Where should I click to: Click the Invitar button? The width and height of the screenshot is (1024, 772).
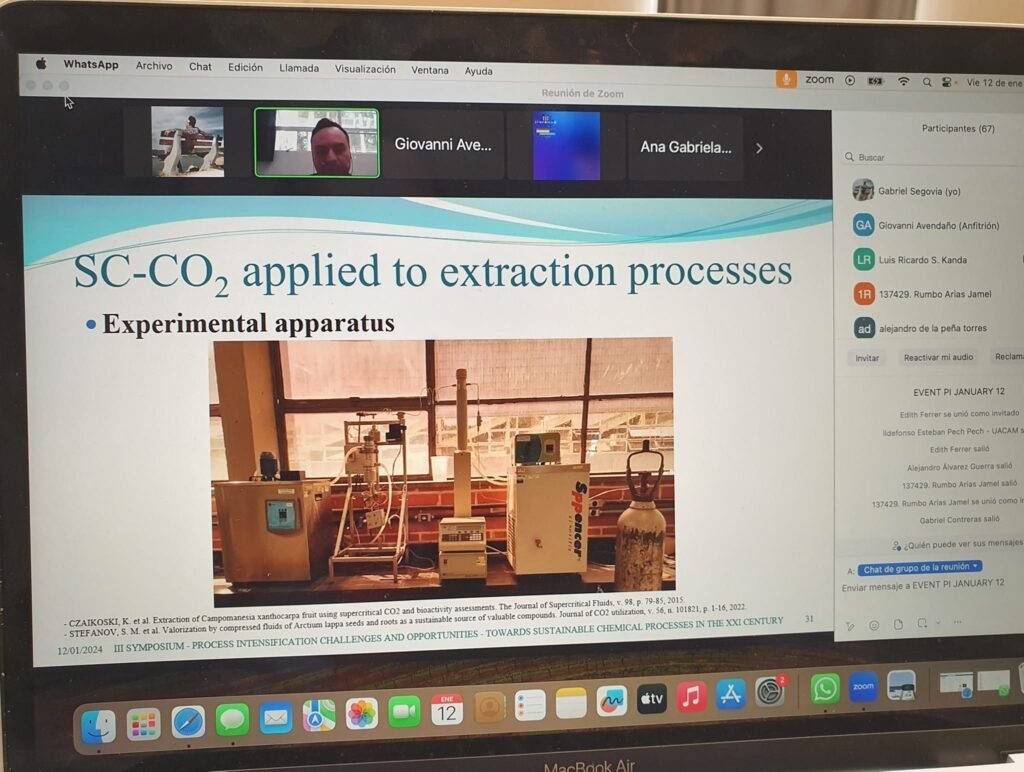point(867,358)
